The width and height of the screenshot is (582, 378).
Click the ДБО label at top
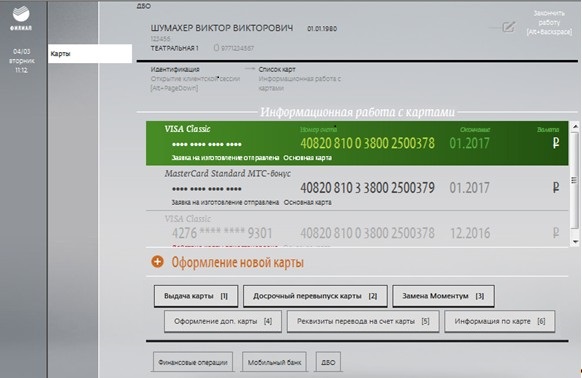click(143, 6)
